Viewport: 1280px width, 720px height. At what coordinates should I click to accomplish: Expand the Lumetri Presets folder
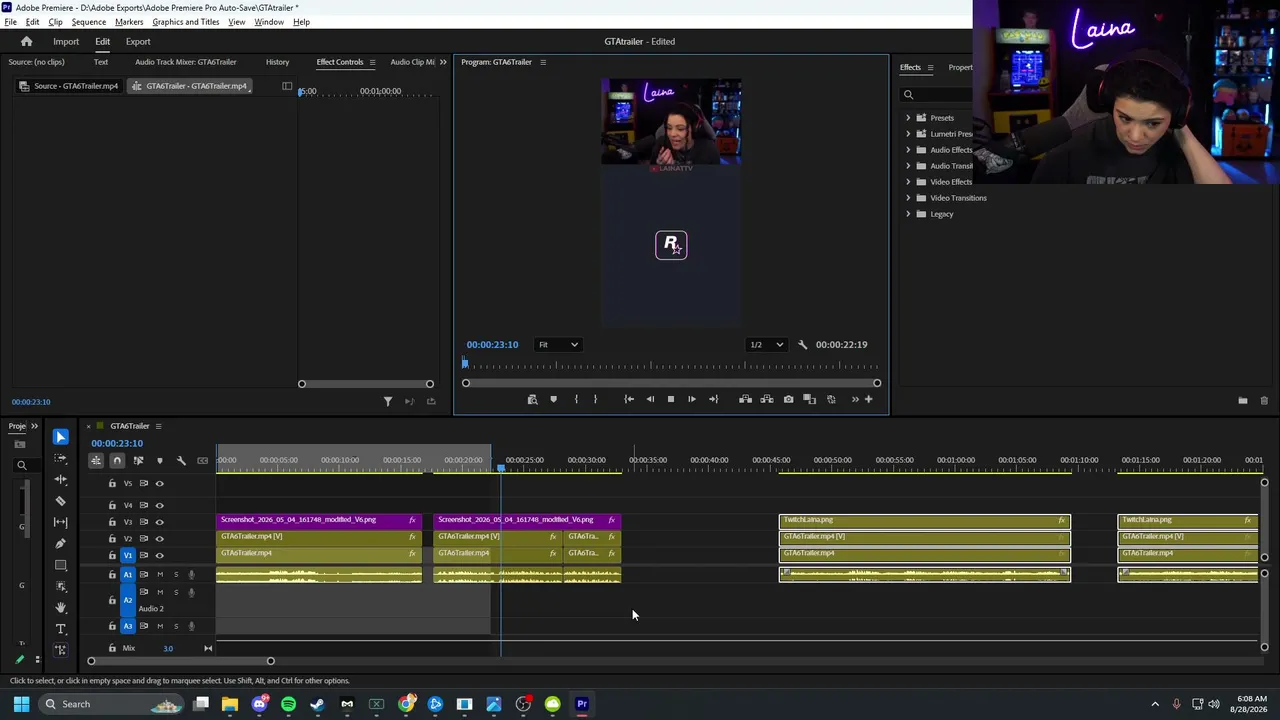(x=908, y=134)
